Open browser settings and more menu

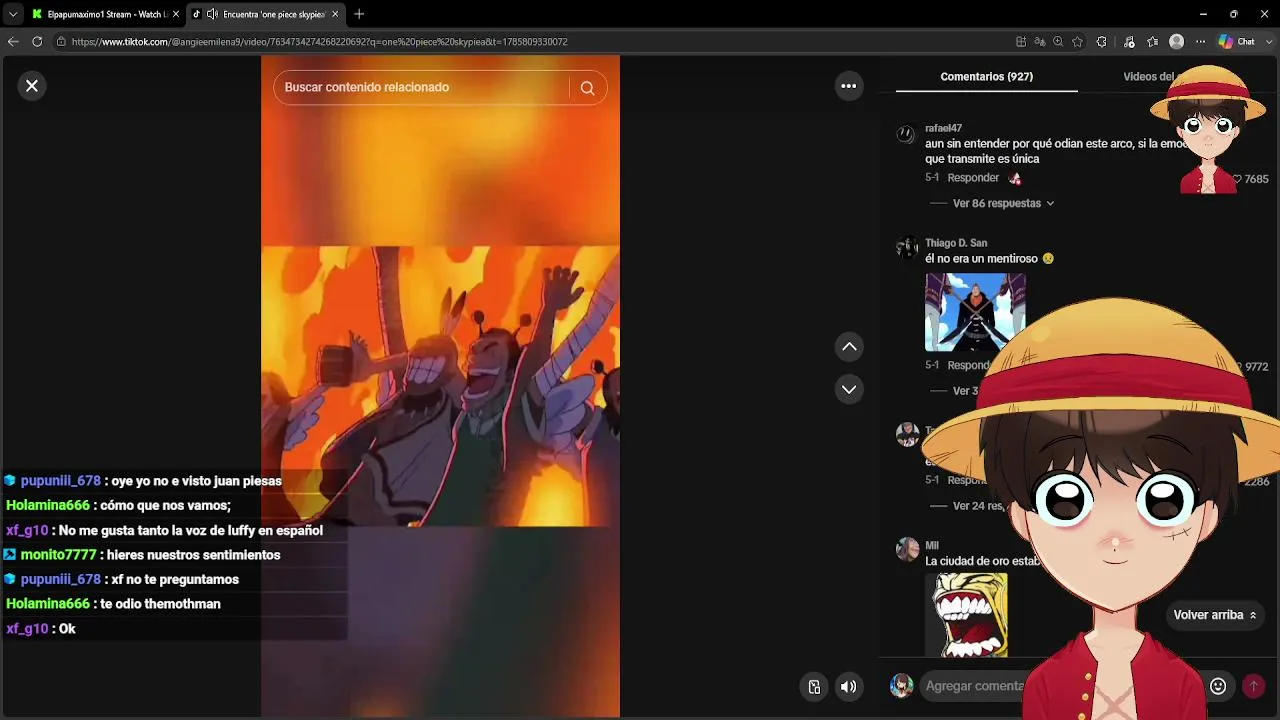(1200, 42)
